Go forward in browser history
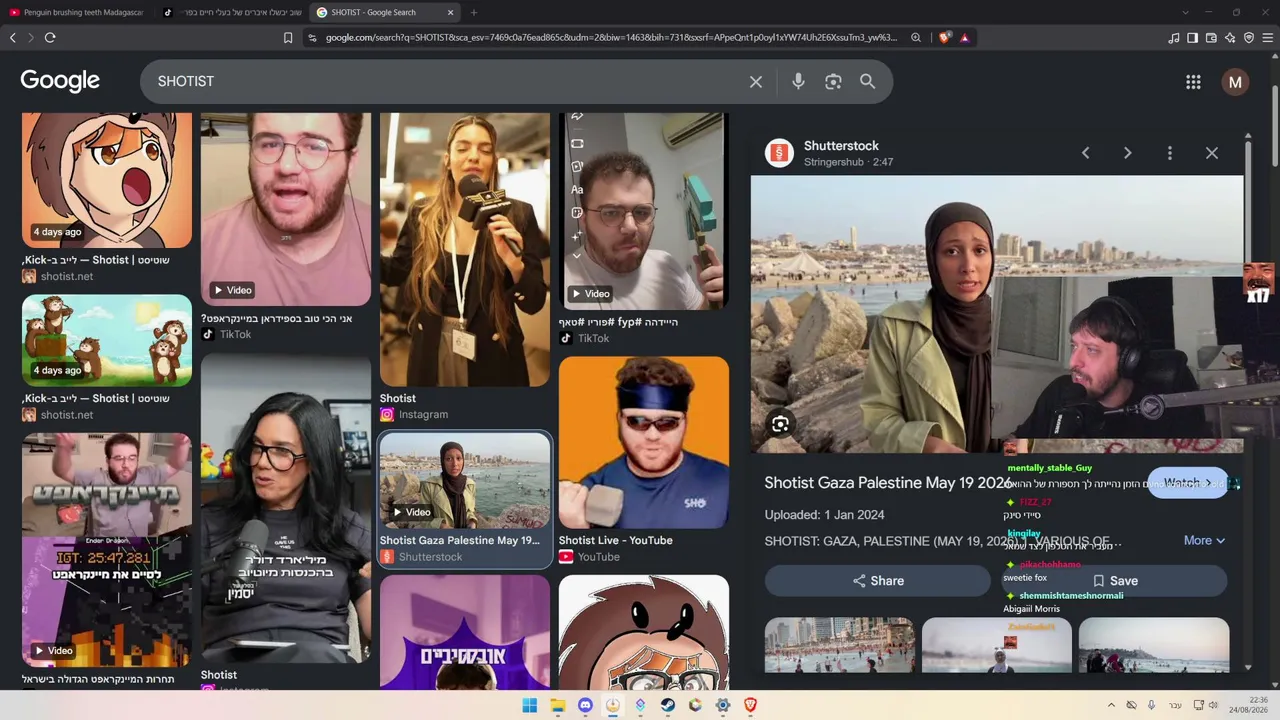The image size is (1280, 720). pyautogui.click(x=31, y=38)
